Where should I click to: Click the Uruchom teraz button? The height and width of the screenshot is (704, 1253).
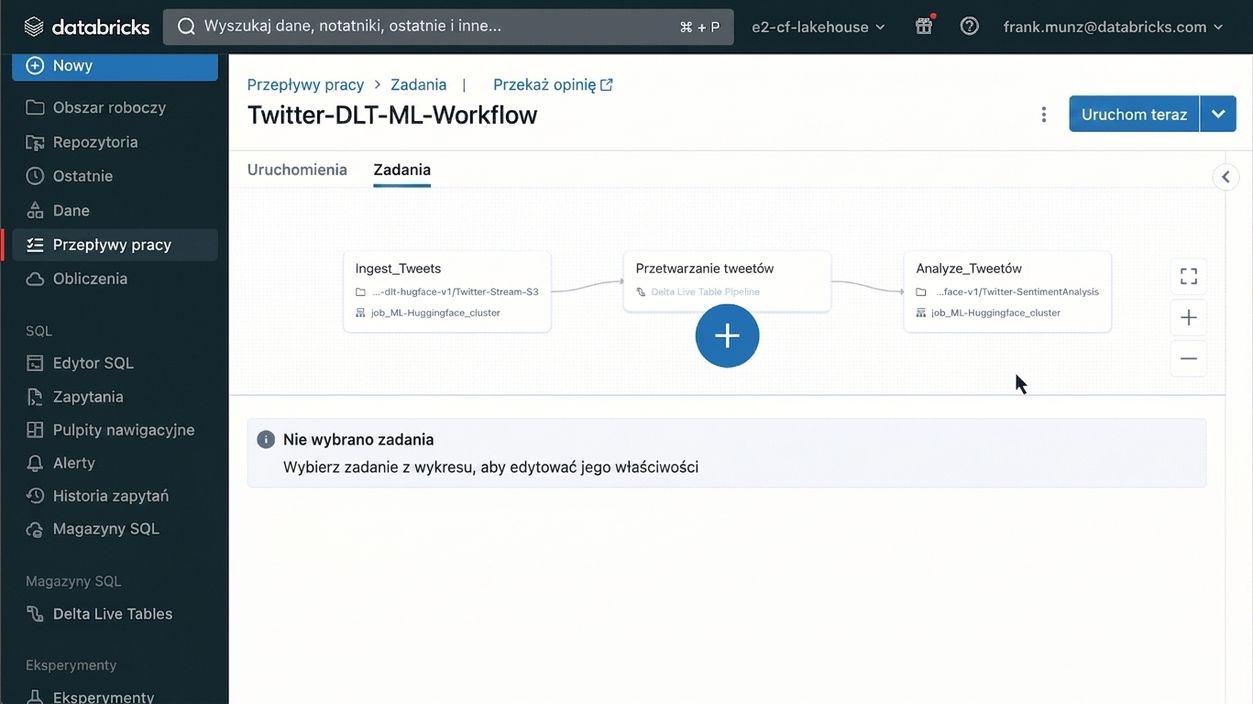(1134, 114)
